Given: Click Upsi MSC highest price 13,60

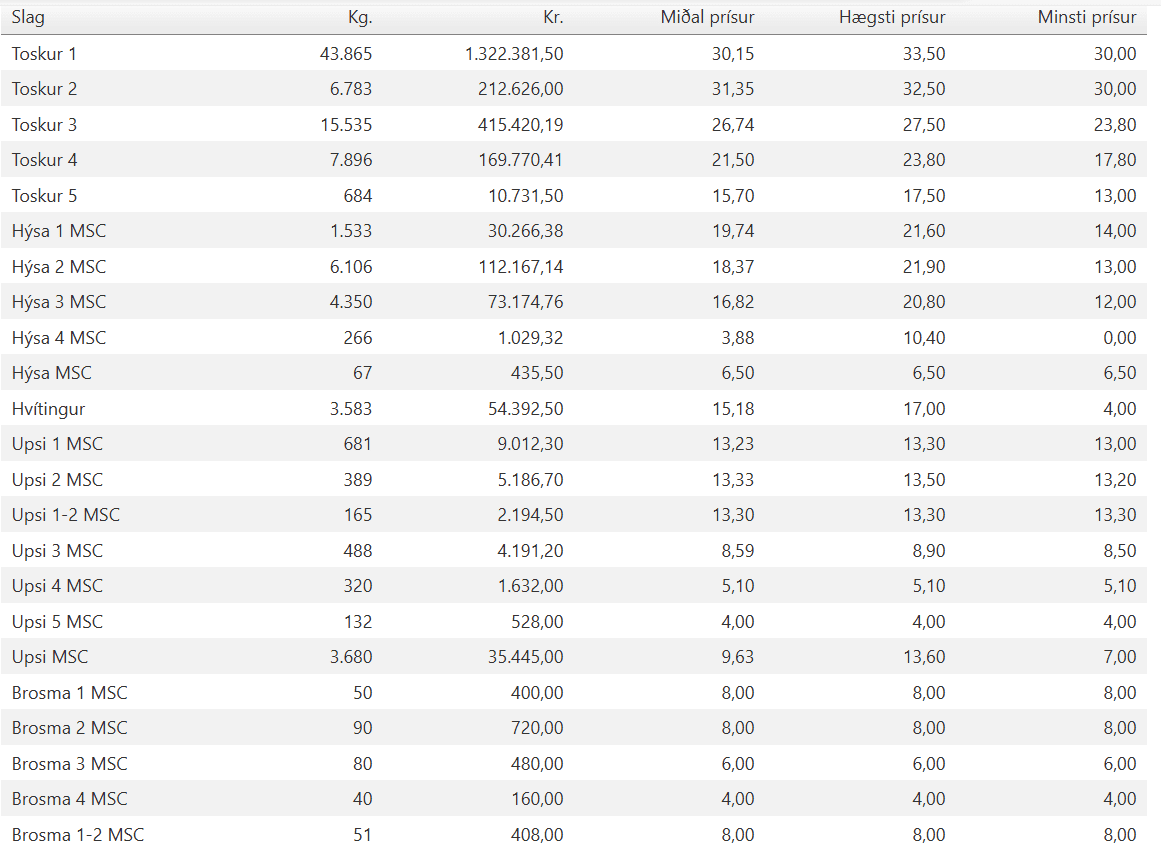Looking at the screenshot, I should (x=924, y=657).
